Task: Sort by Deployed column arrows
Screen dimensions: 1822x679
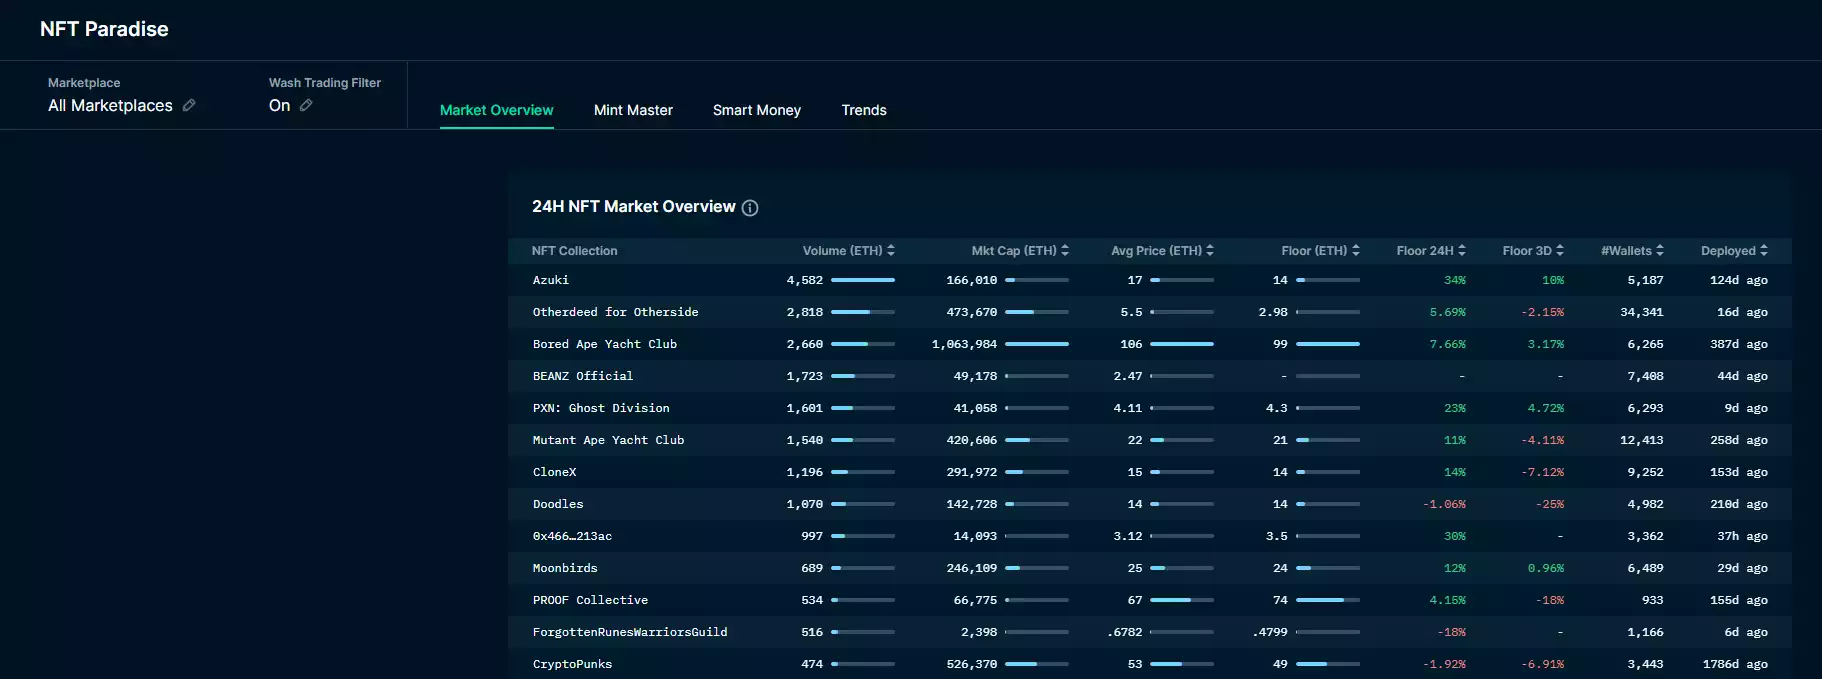Action: pyautogui.click(x=1764, y=251)
